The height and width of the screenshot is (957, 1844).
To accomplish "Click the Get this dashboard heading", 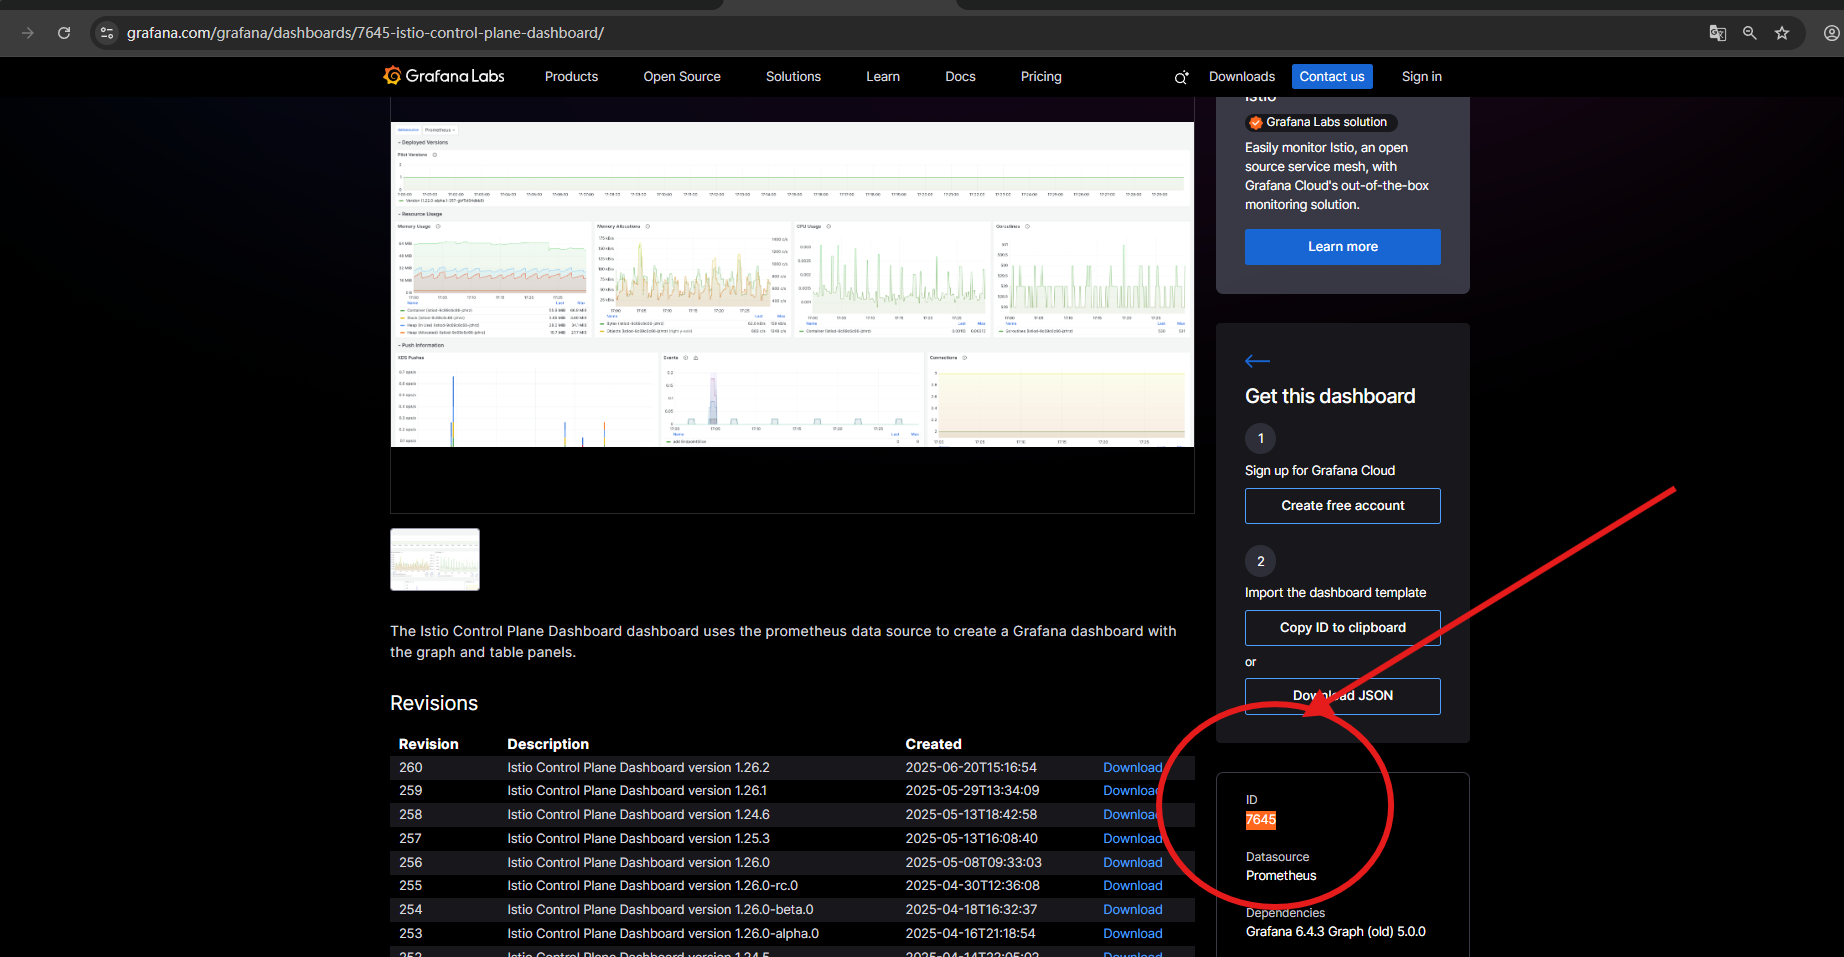I will (x=1330, y=396).
